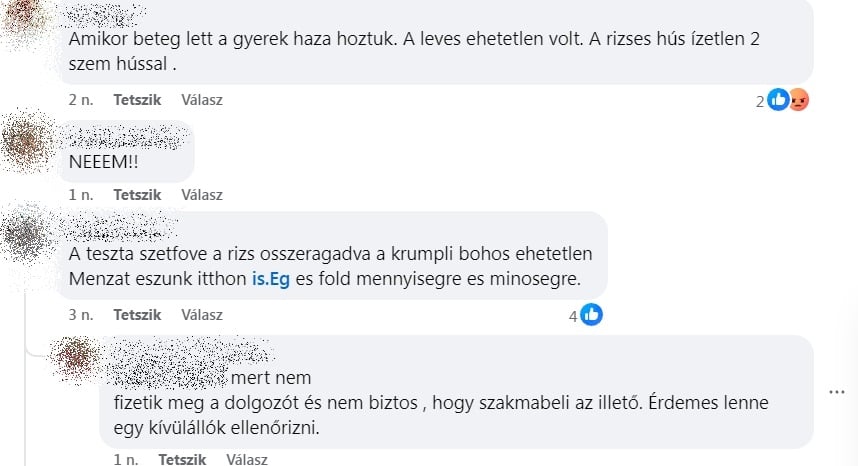
Task: Click the '2 n.' timestamp on the first comment
Action: [x=80, y=100]
